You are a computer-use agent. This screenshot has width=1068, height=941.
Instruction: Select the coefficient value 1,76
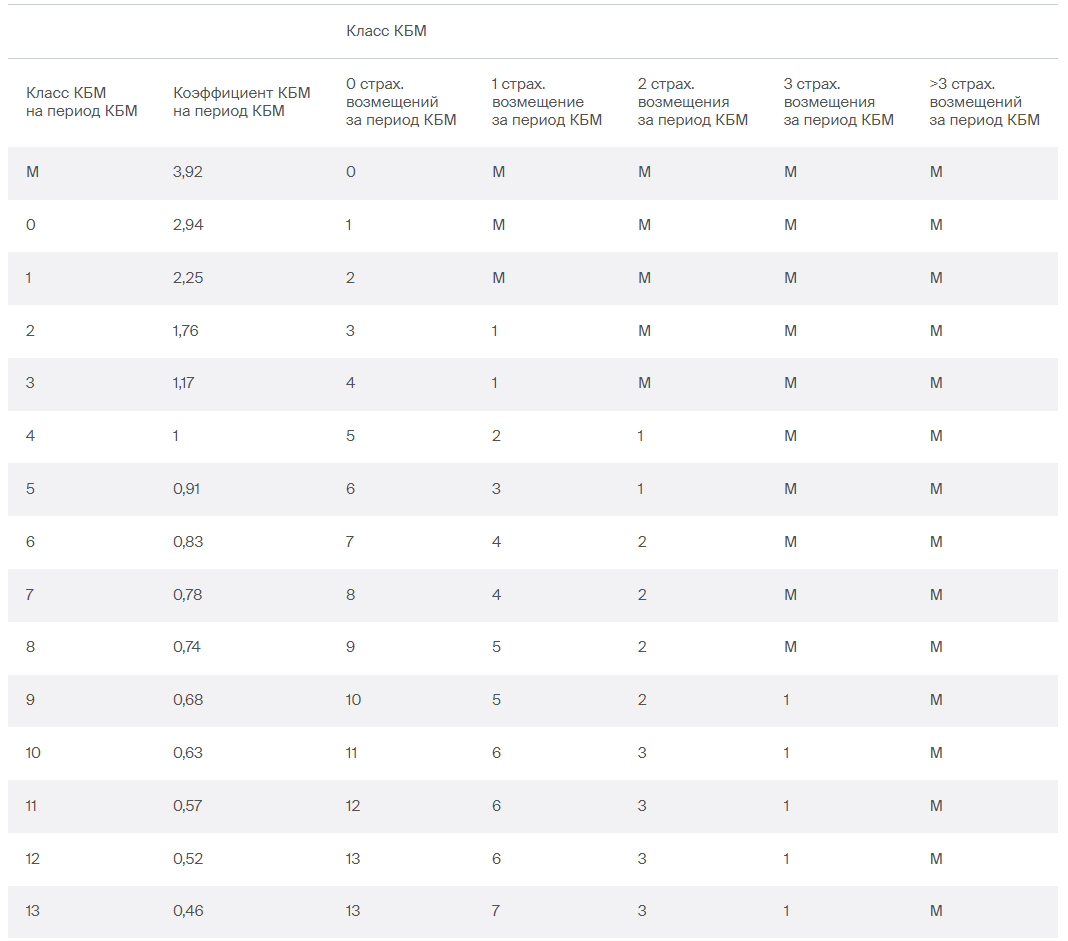(x=186, y=331)
